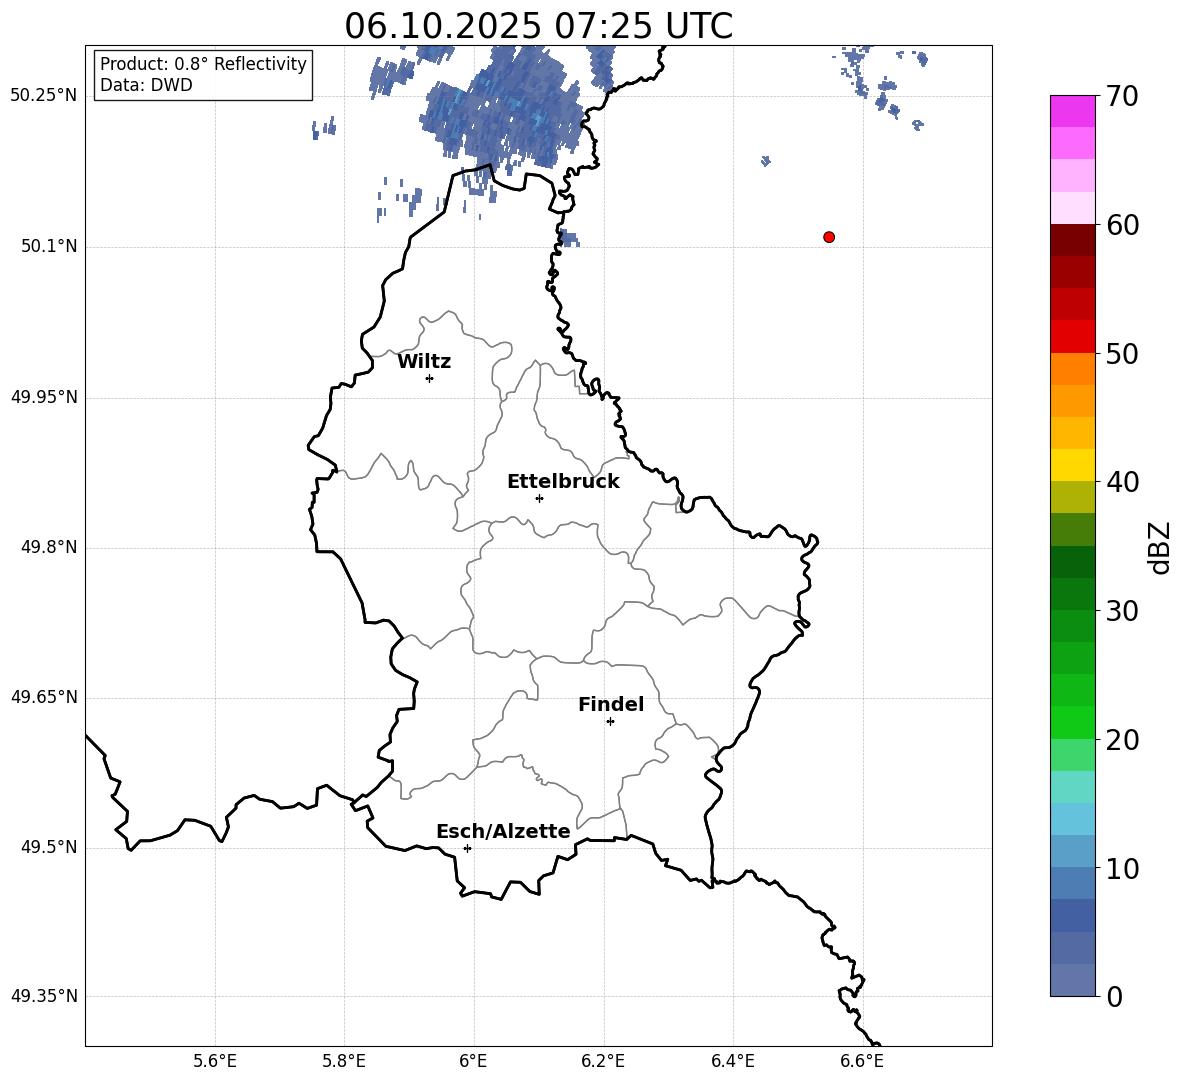
Task: Click the 6.2°E longitude label
Action: tap(603, 1061)
